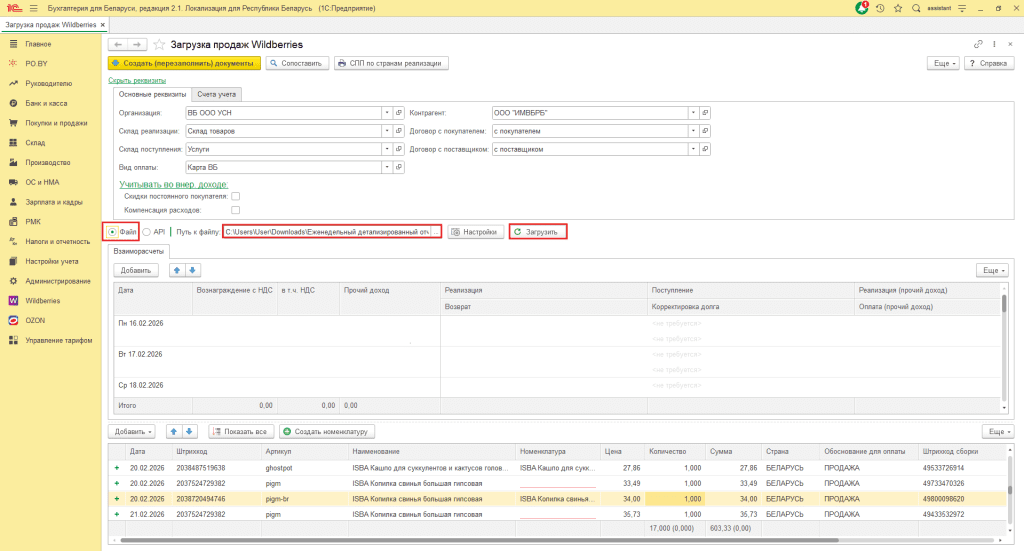Image resolution: width=1024 pixels, height=551 pixels.
Task: Open the notifications bell icon in title bar
Action: pos(862,8)
